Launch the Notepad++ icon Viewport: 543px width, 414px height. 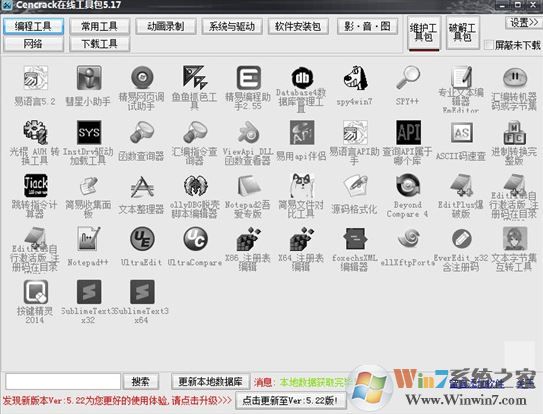tap(89, 239)
